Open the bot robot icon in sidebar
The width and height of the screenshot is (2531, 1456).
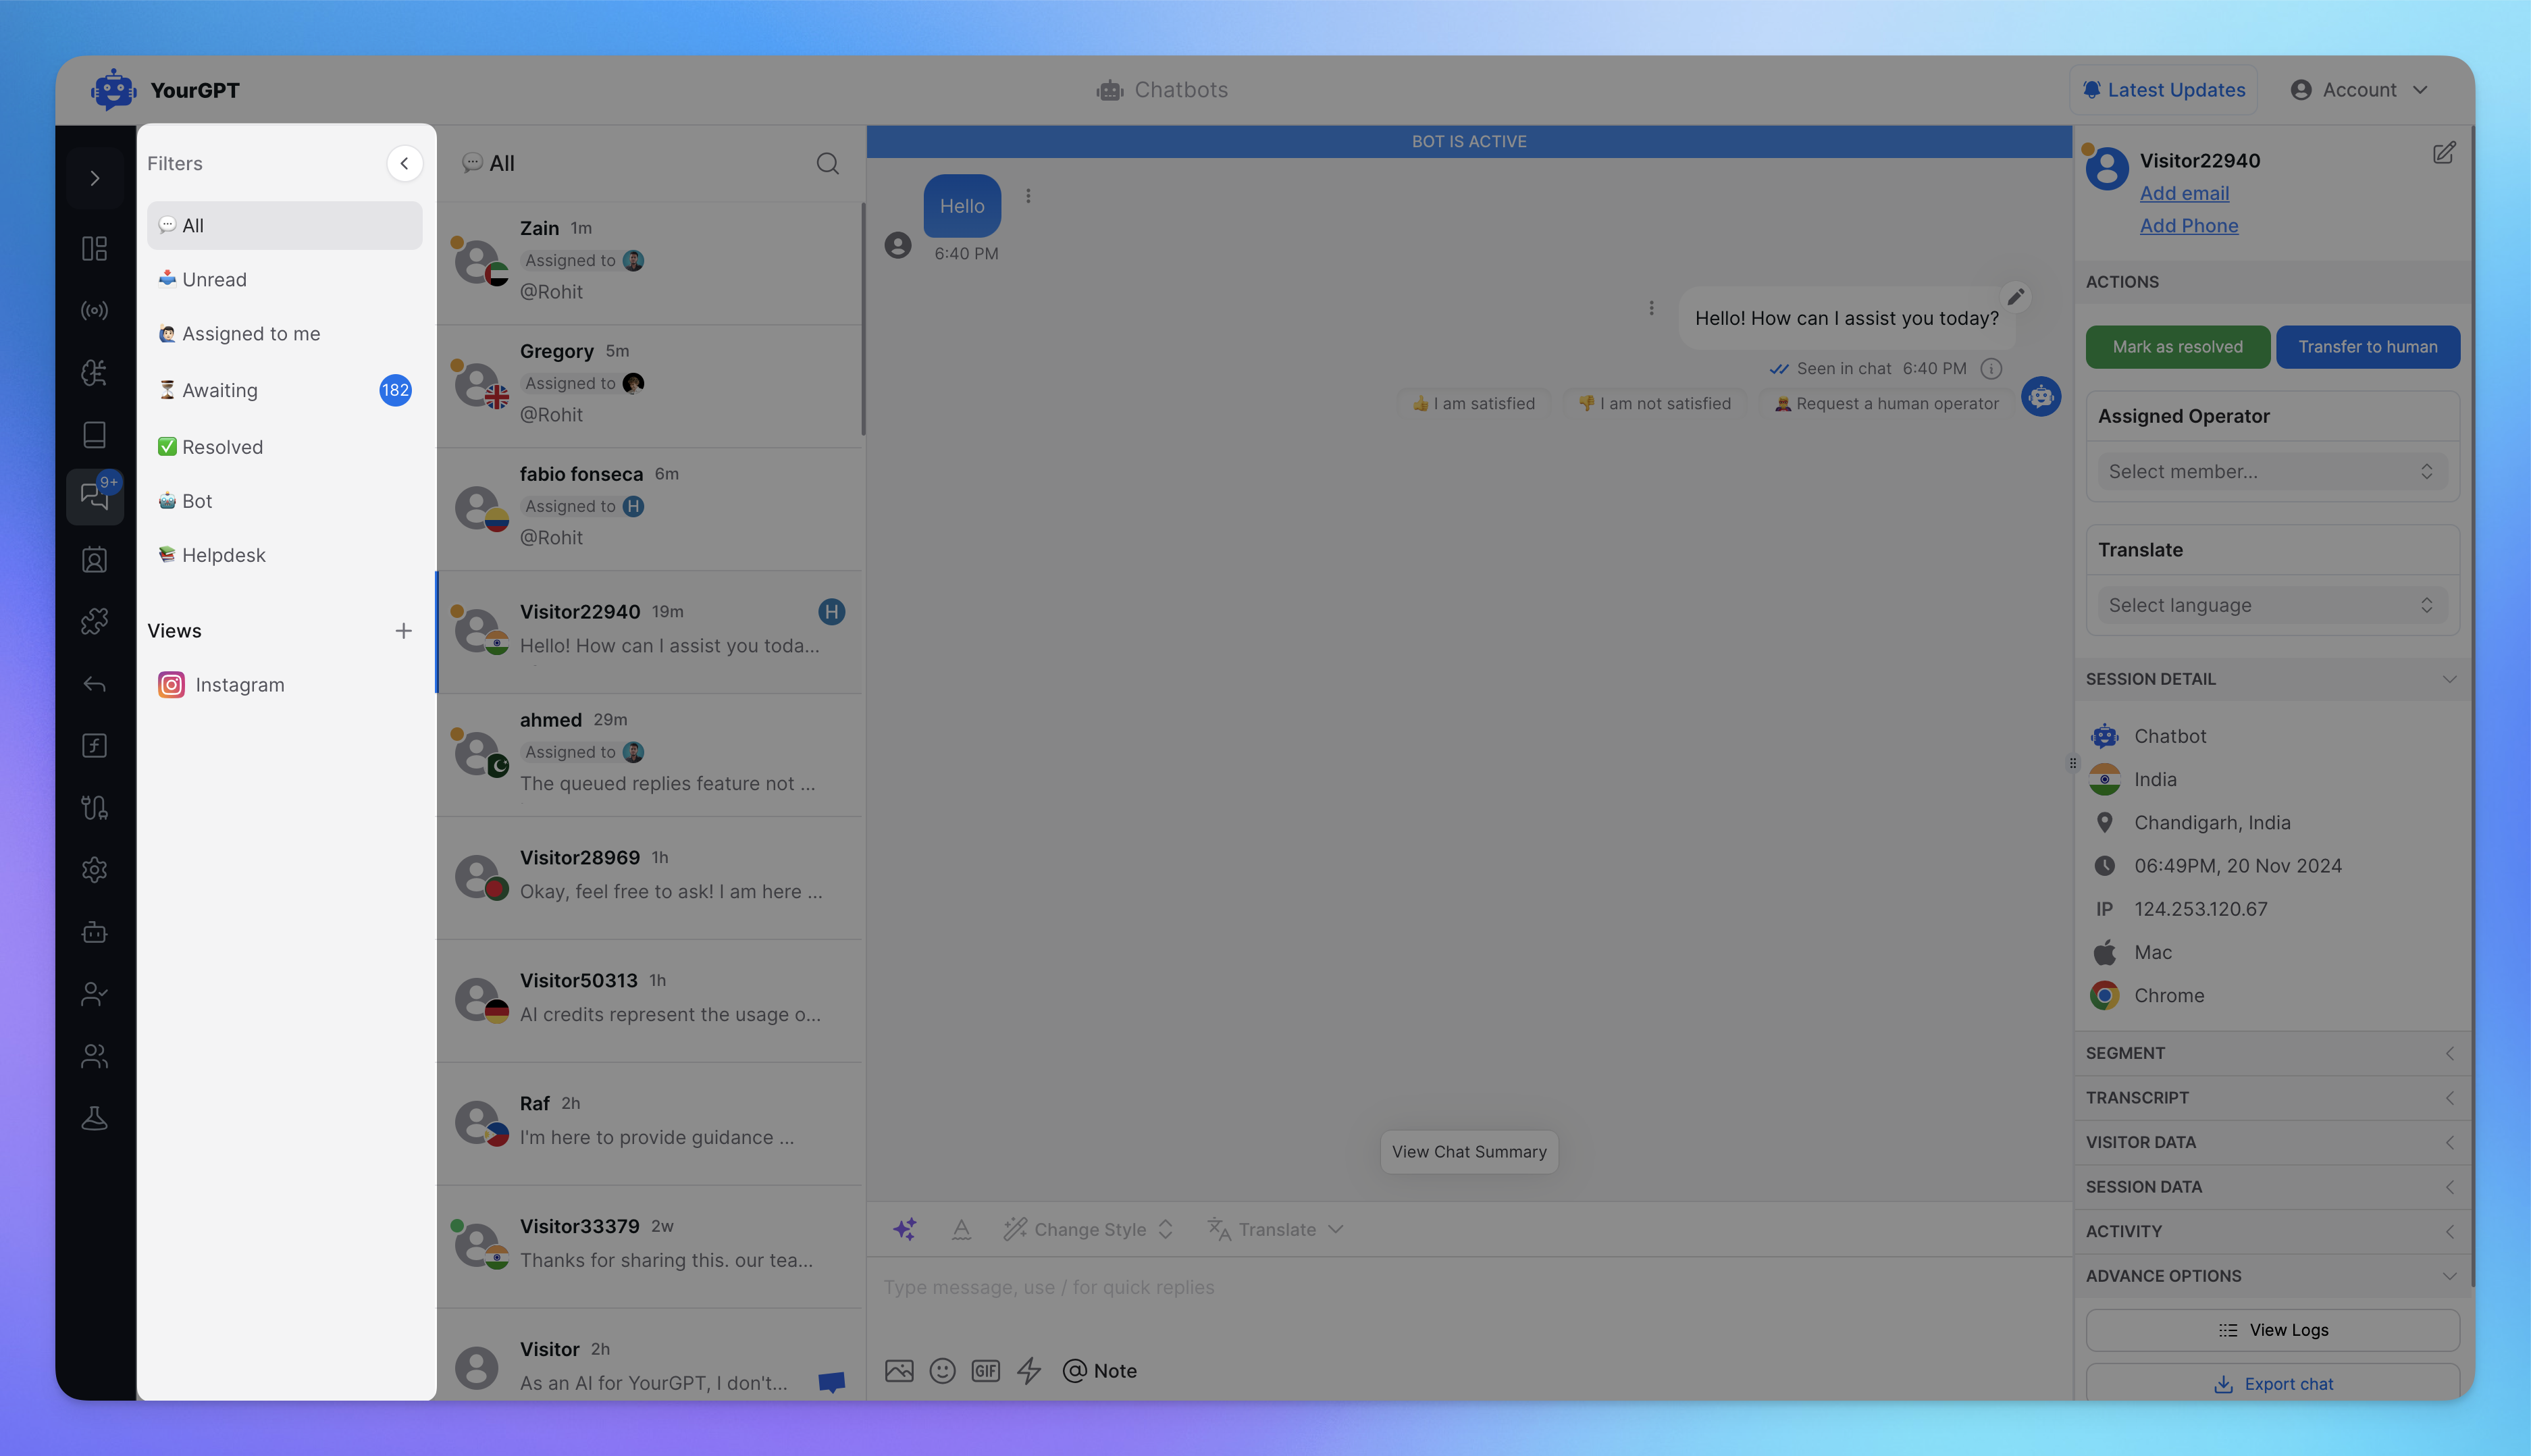tap(95, 932)
